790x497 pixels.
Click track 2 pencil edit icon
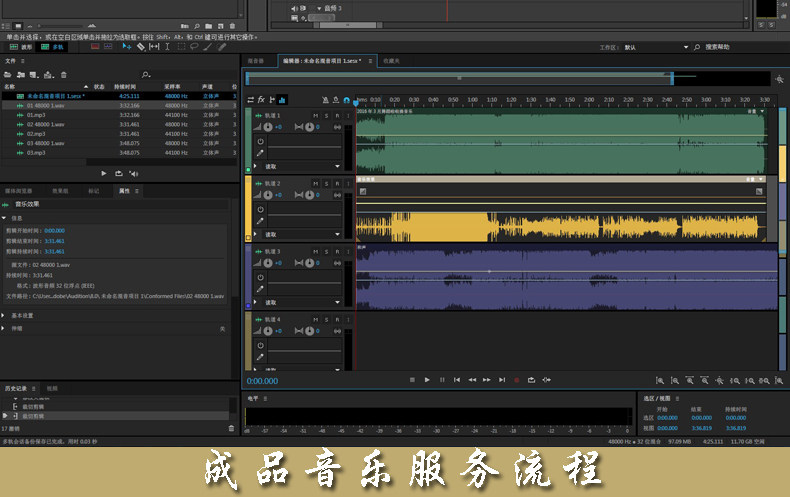pyautogui.click(x=260, y=221)
